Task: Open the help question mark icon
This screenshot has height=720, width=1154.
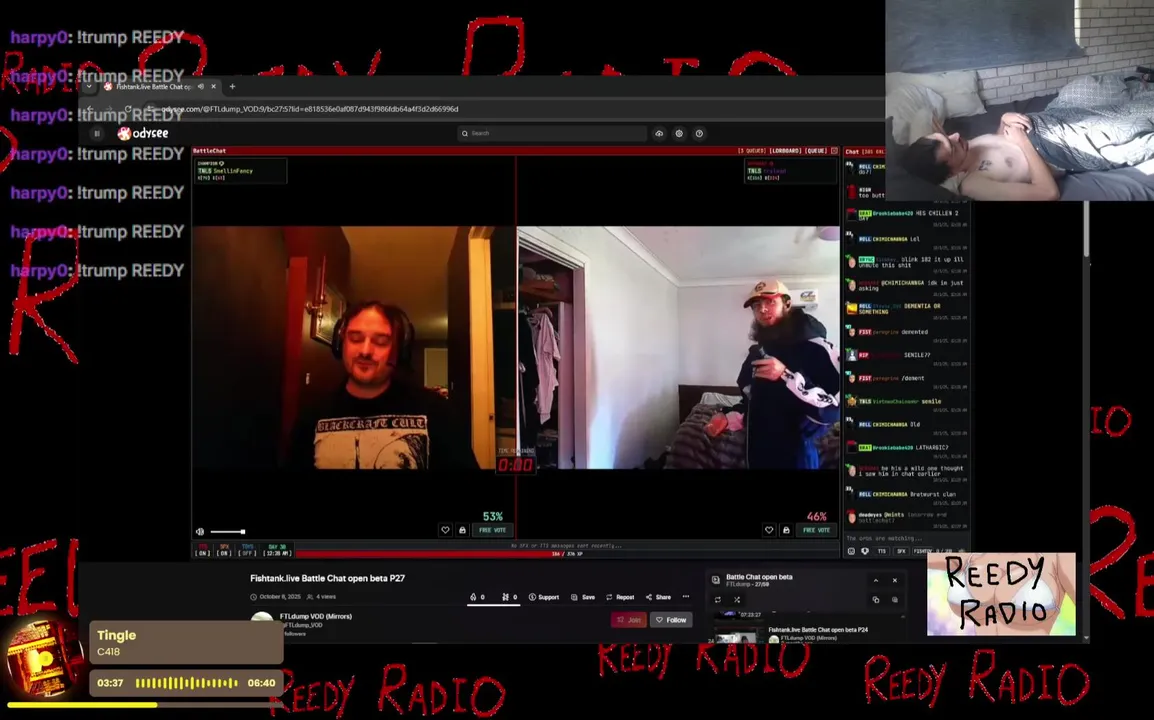Action: click(699, 133)
